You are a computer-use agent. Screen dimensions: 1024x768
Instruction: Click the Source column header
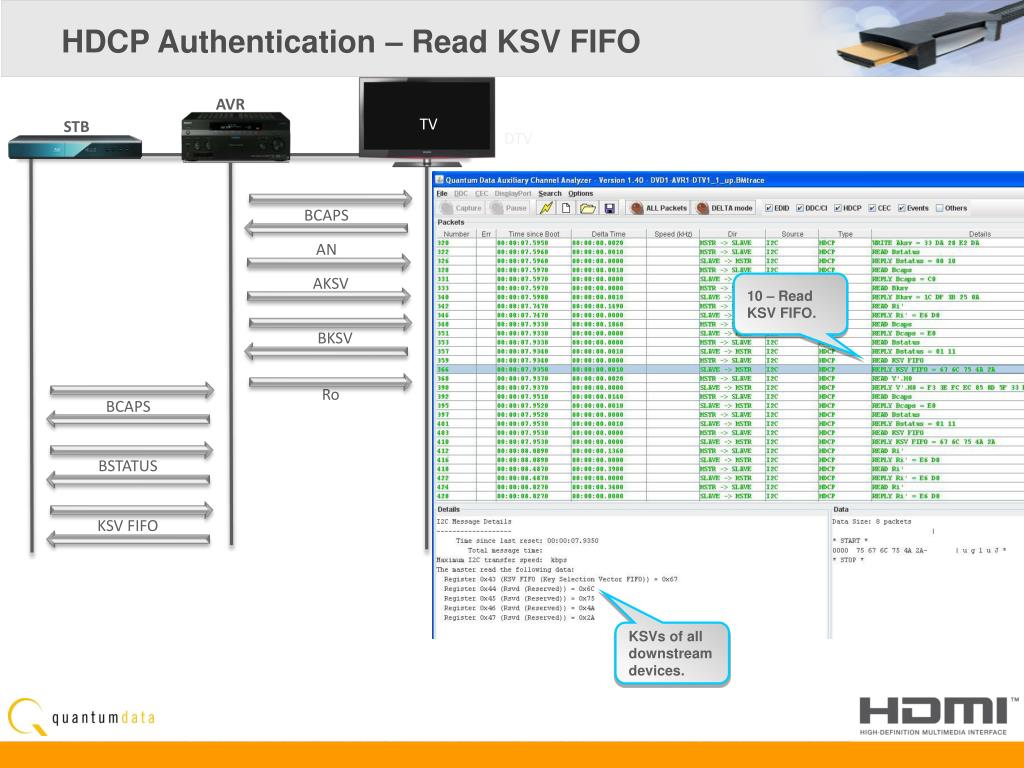[x=792, y=234]
